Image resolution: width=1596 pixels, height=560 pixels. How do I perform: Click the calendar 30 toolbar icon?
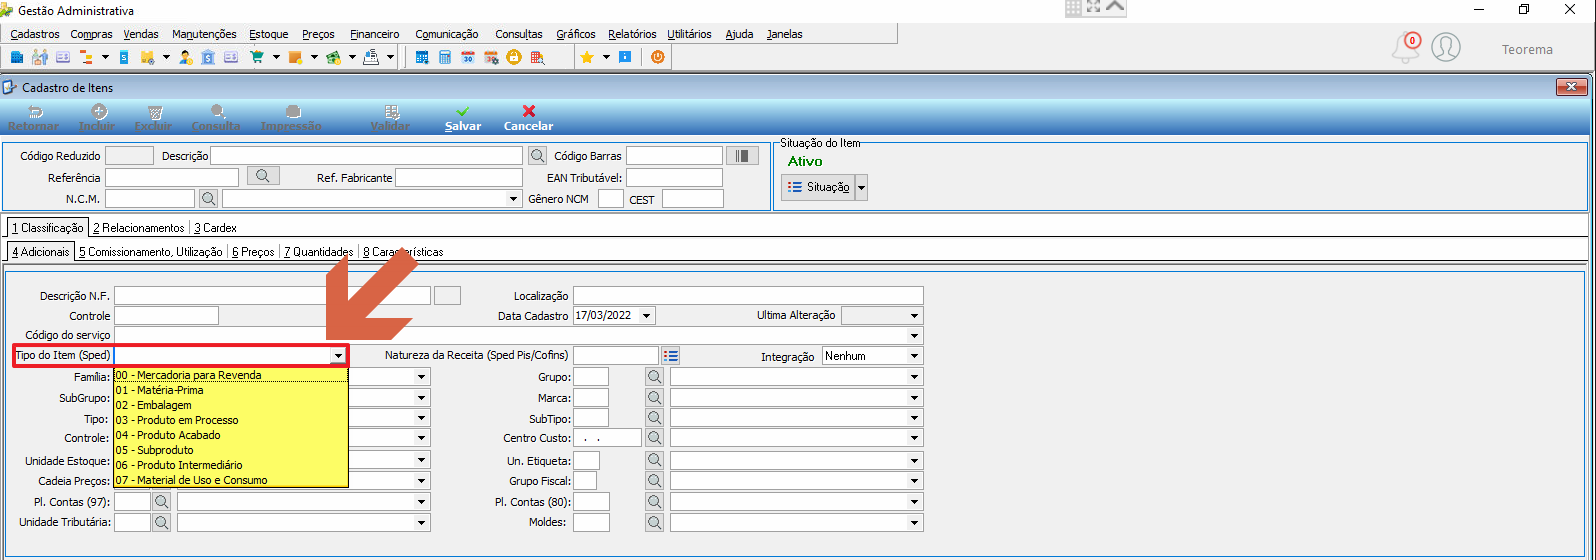pos(468,57)
